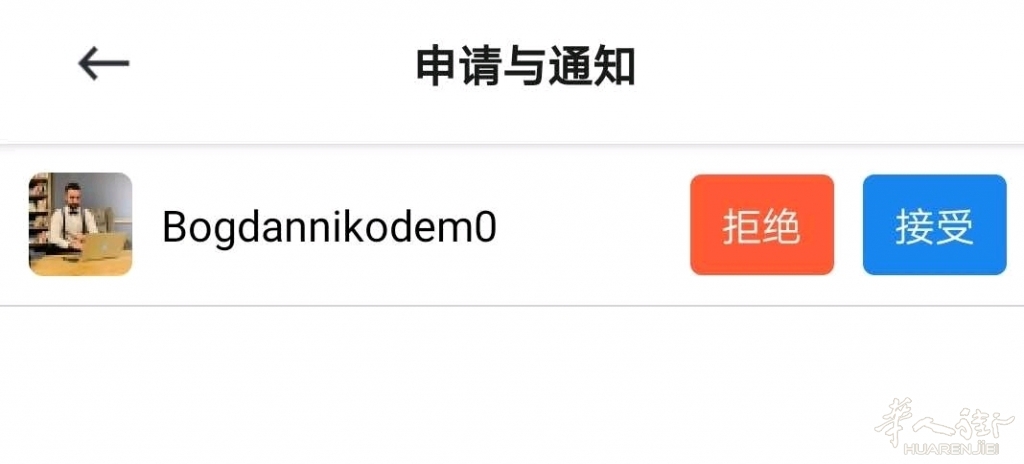Open the applicant's square profile photo
This screenshot has height=464, width=1024.
tap(80, 224)
